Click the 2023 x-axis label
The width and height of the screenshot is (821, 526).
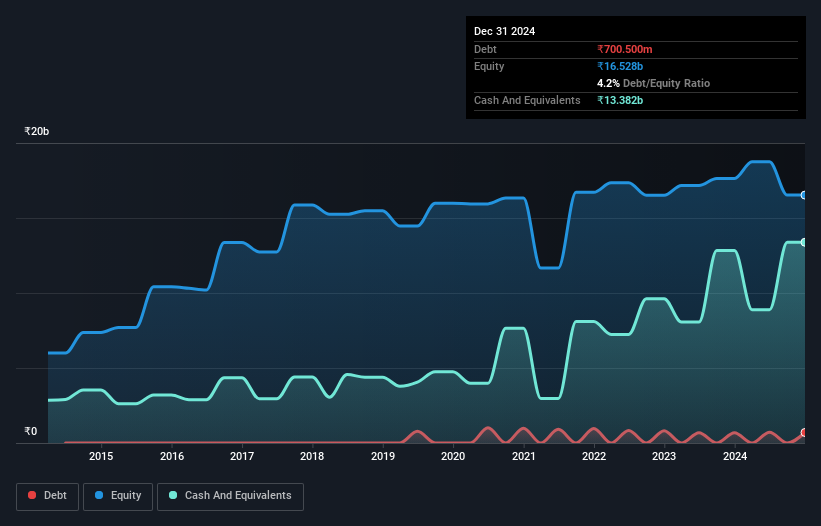(664, 456)
